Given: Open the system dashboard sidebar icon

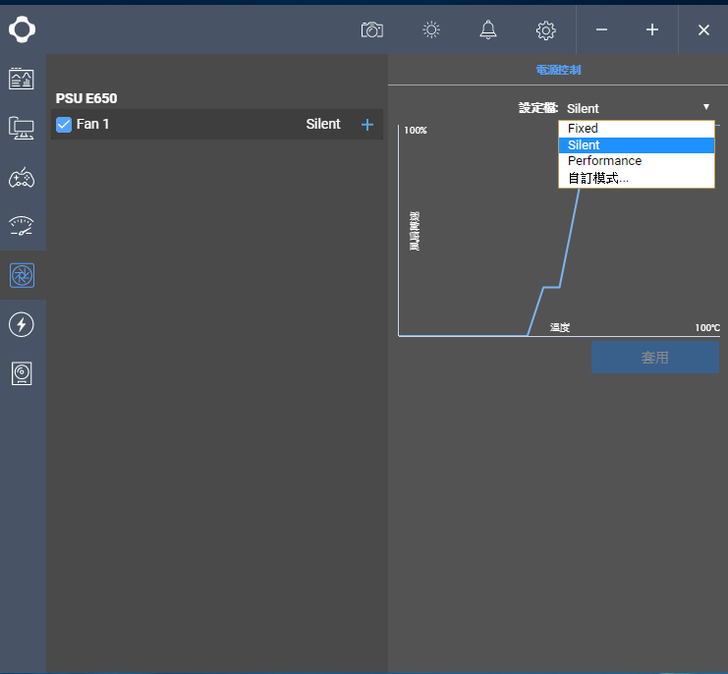Looking at the screenshot, I should point(22,79).
